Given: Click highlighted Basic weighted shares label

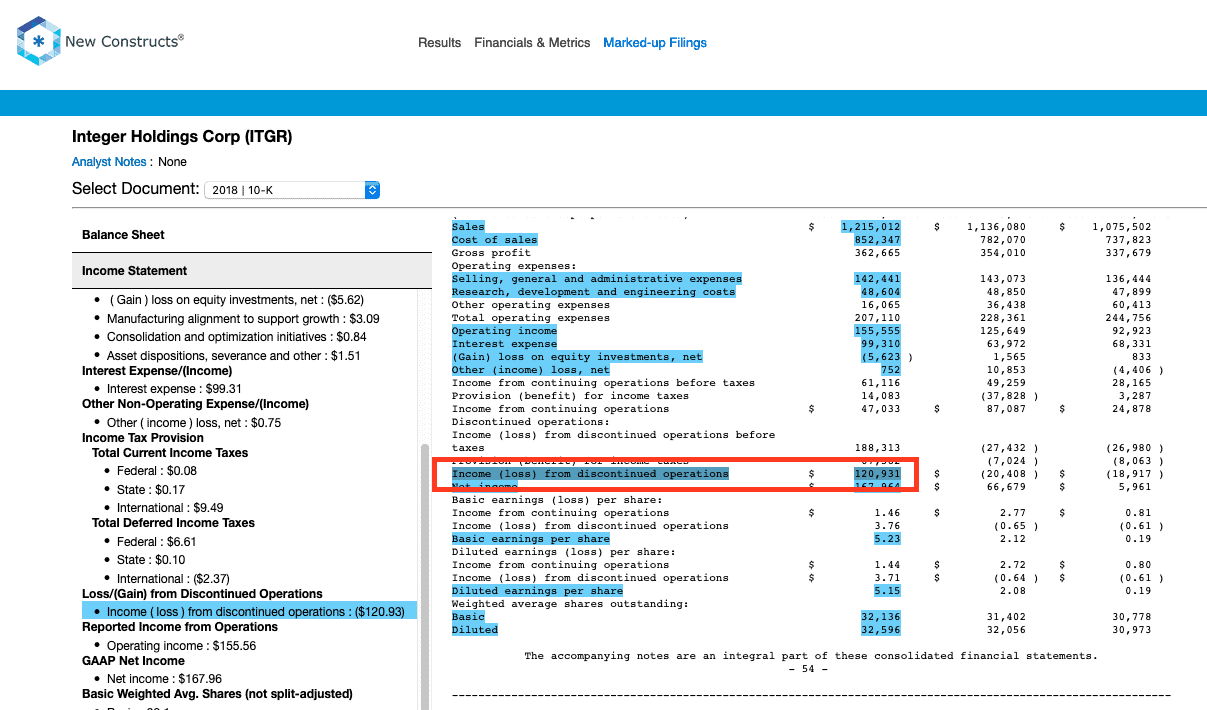Looking at the screenshot, I should click(468, 617).
